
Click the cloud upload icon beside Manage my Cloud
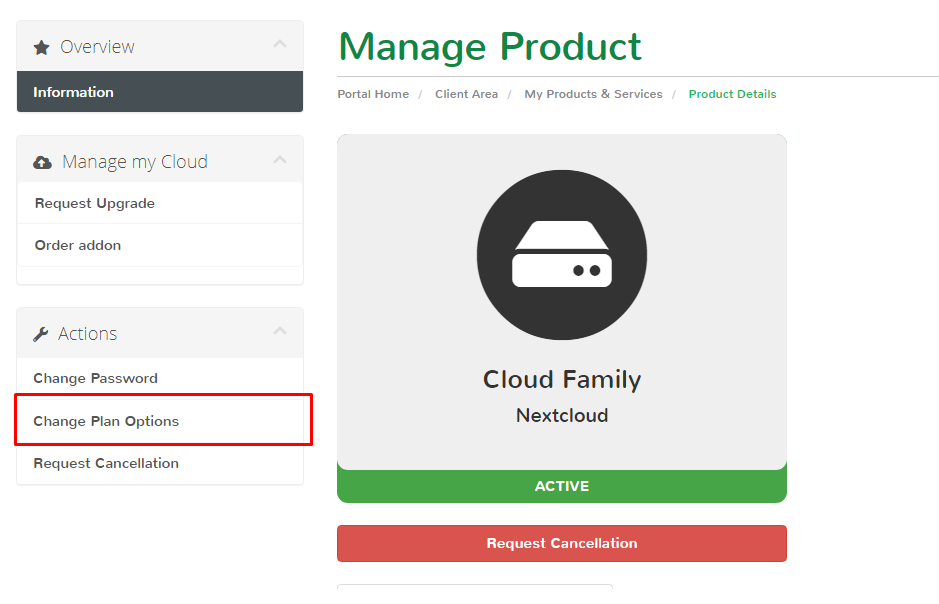pos(42,162)
